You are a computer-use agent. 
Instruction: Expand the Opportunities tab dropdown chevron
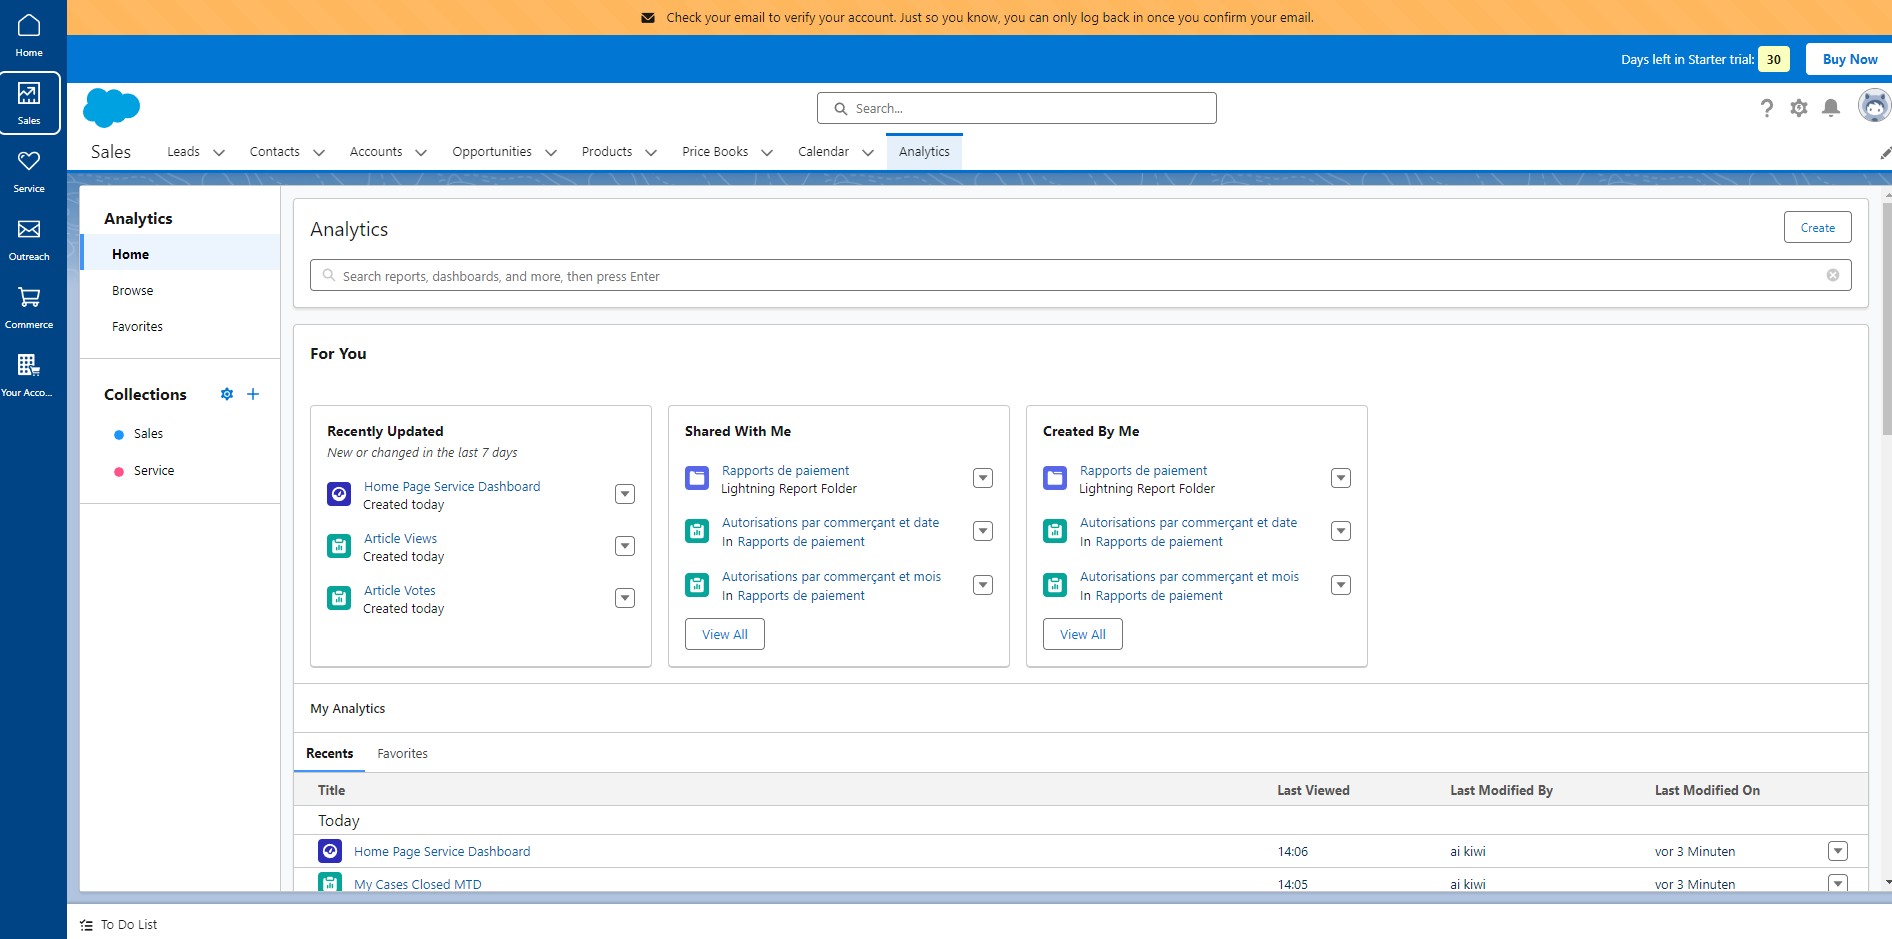tap(551, 153)
